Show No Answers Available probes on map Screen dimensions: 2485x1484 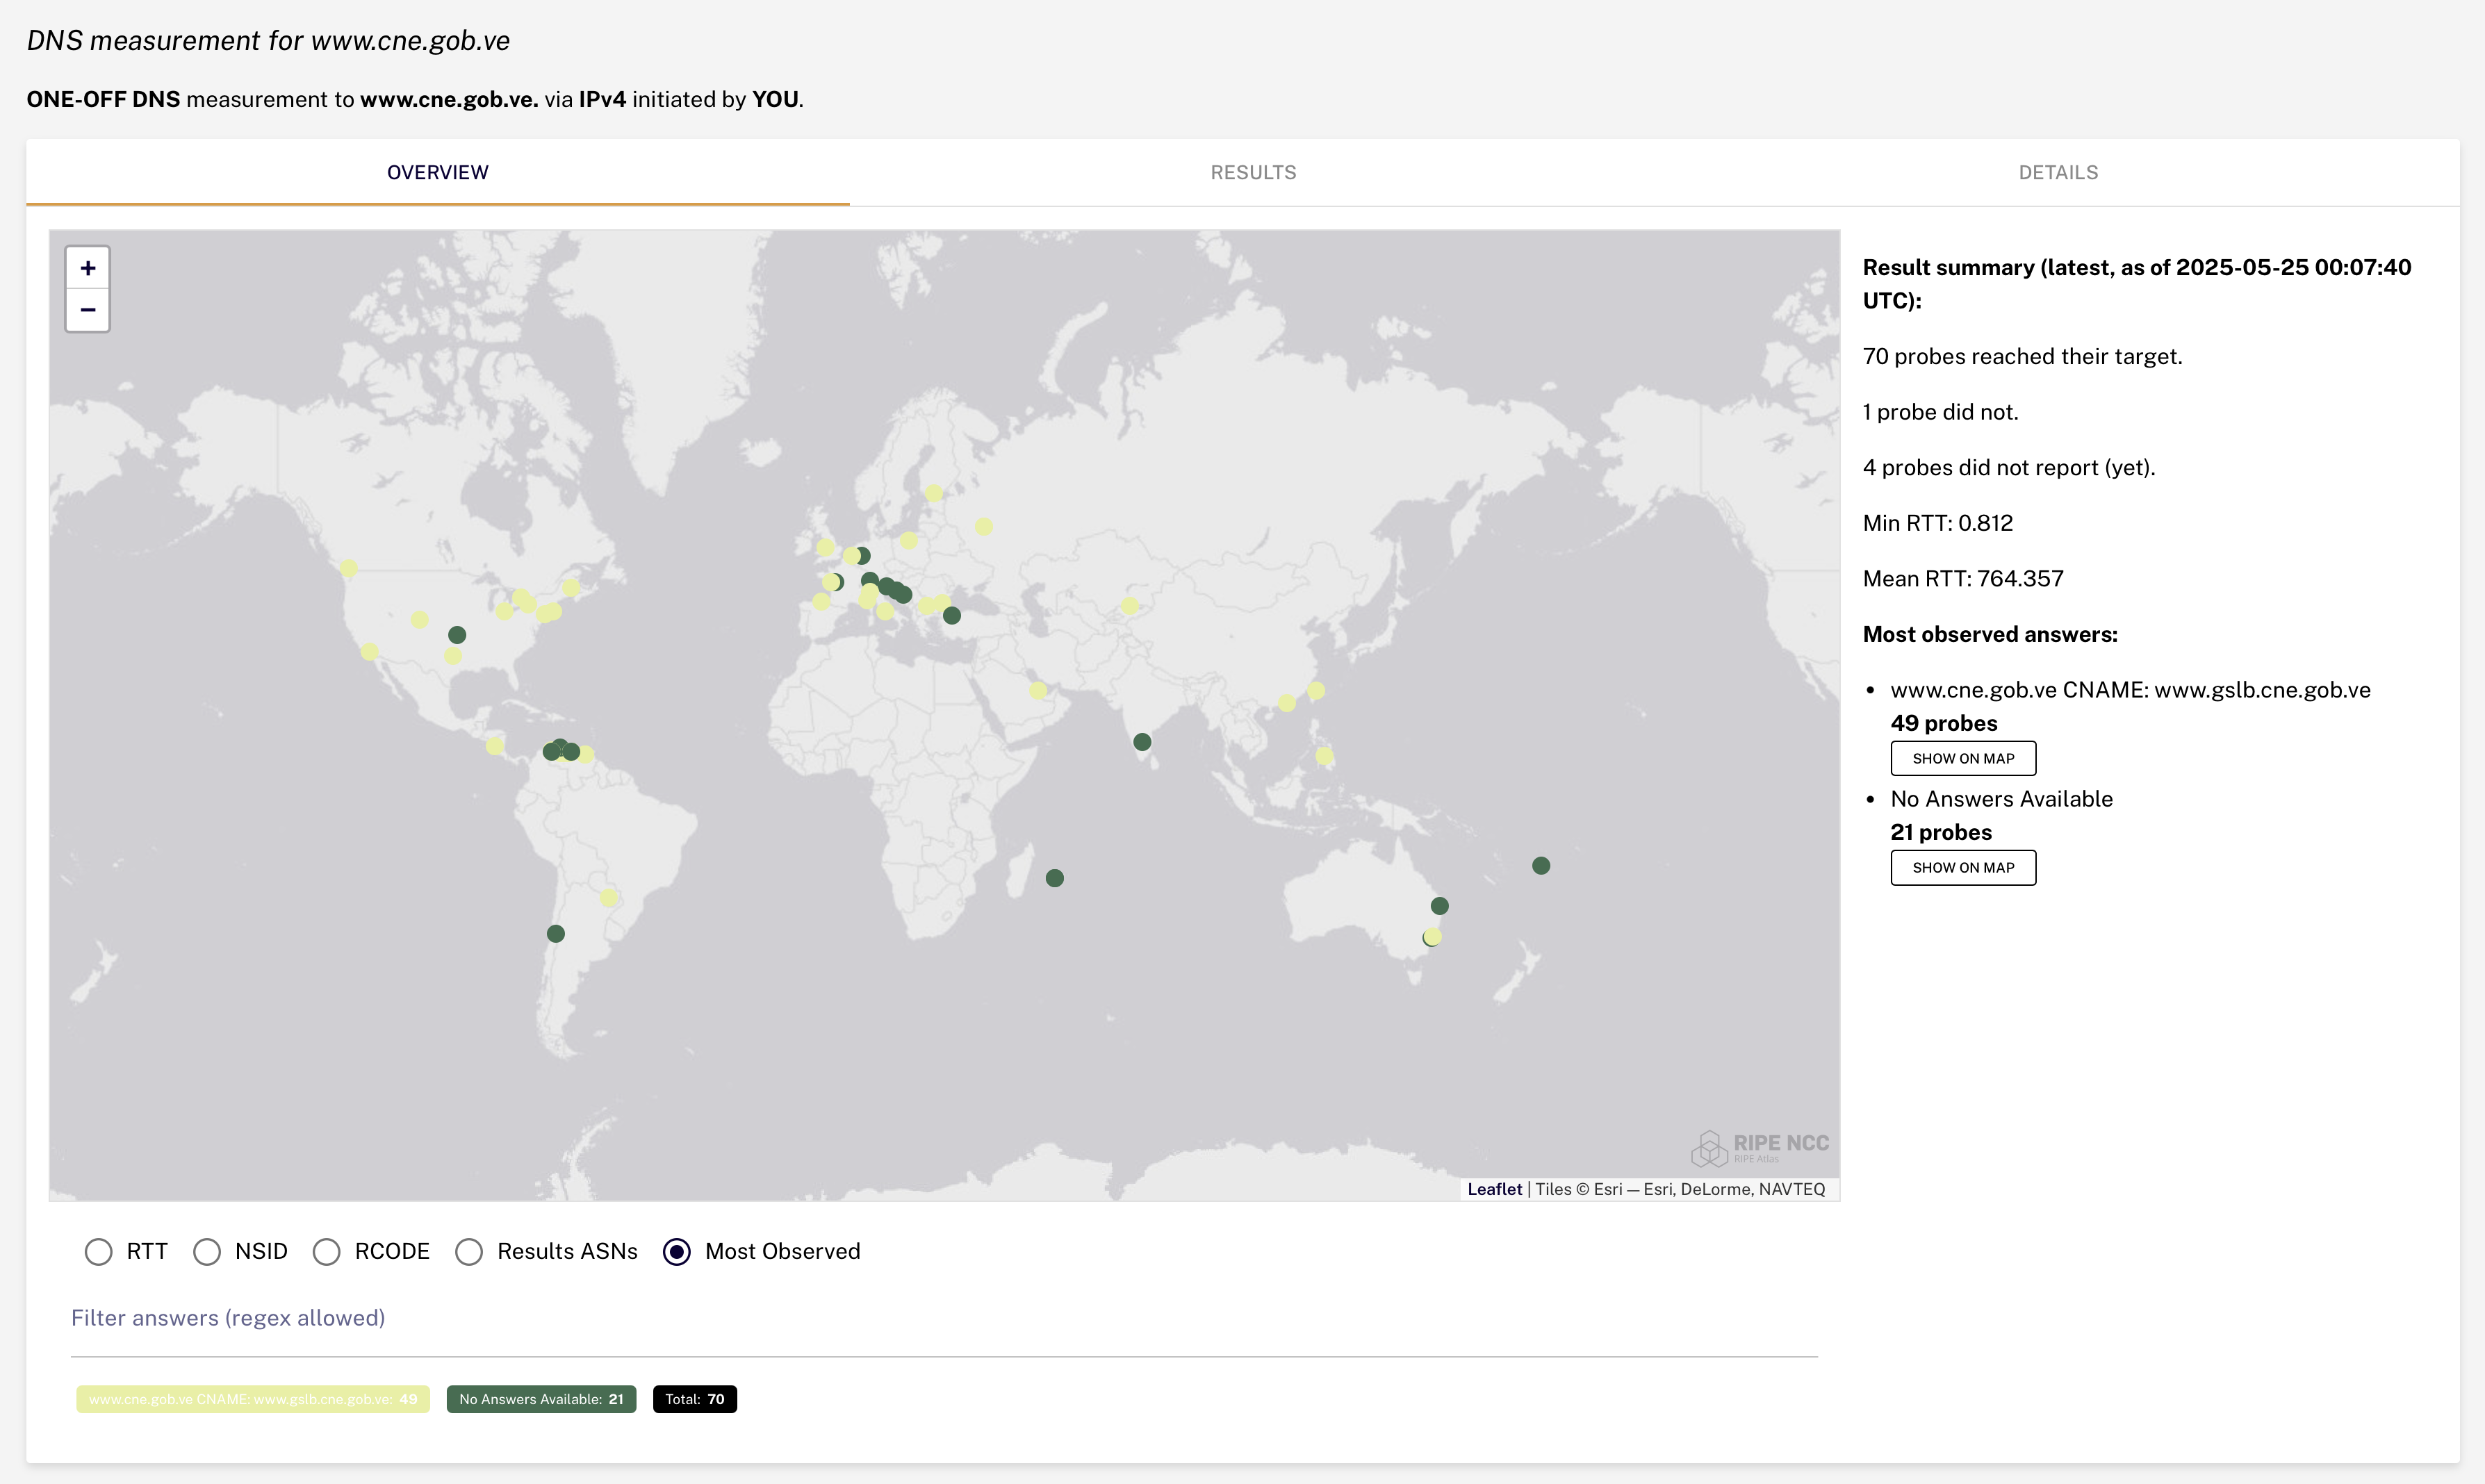(x=1963, y=868)
